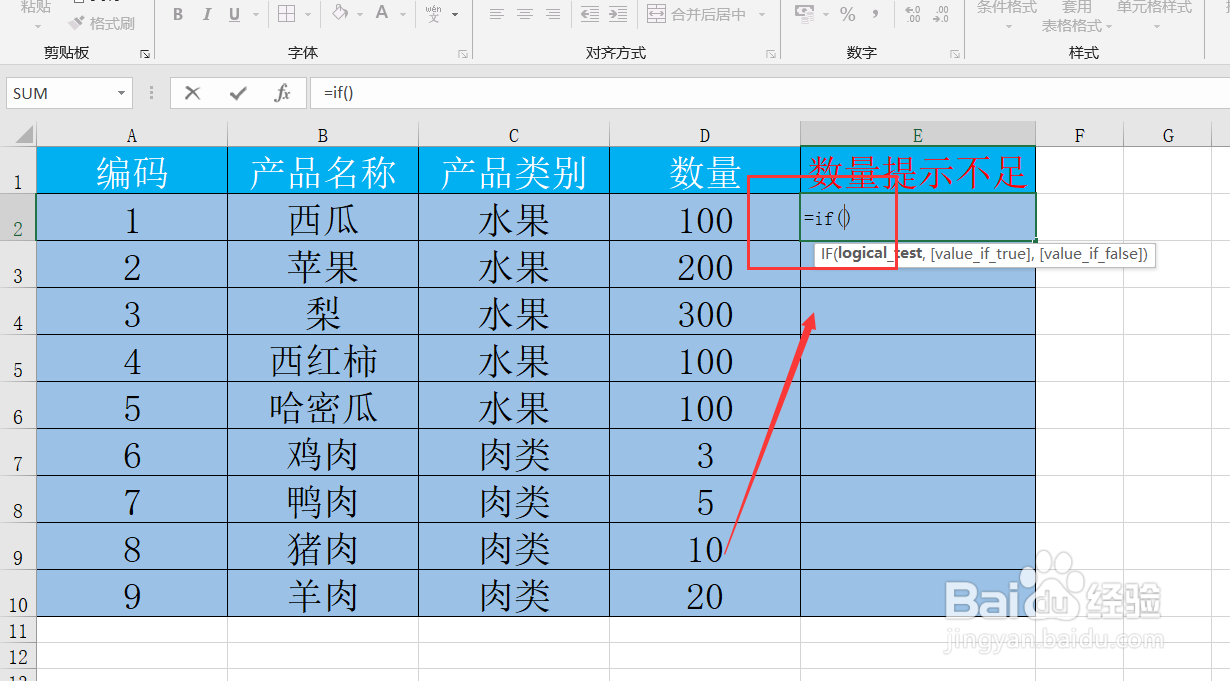Expand the accounting format dropdown arrow
The image size is (1230, 681).
coord(824,14)
